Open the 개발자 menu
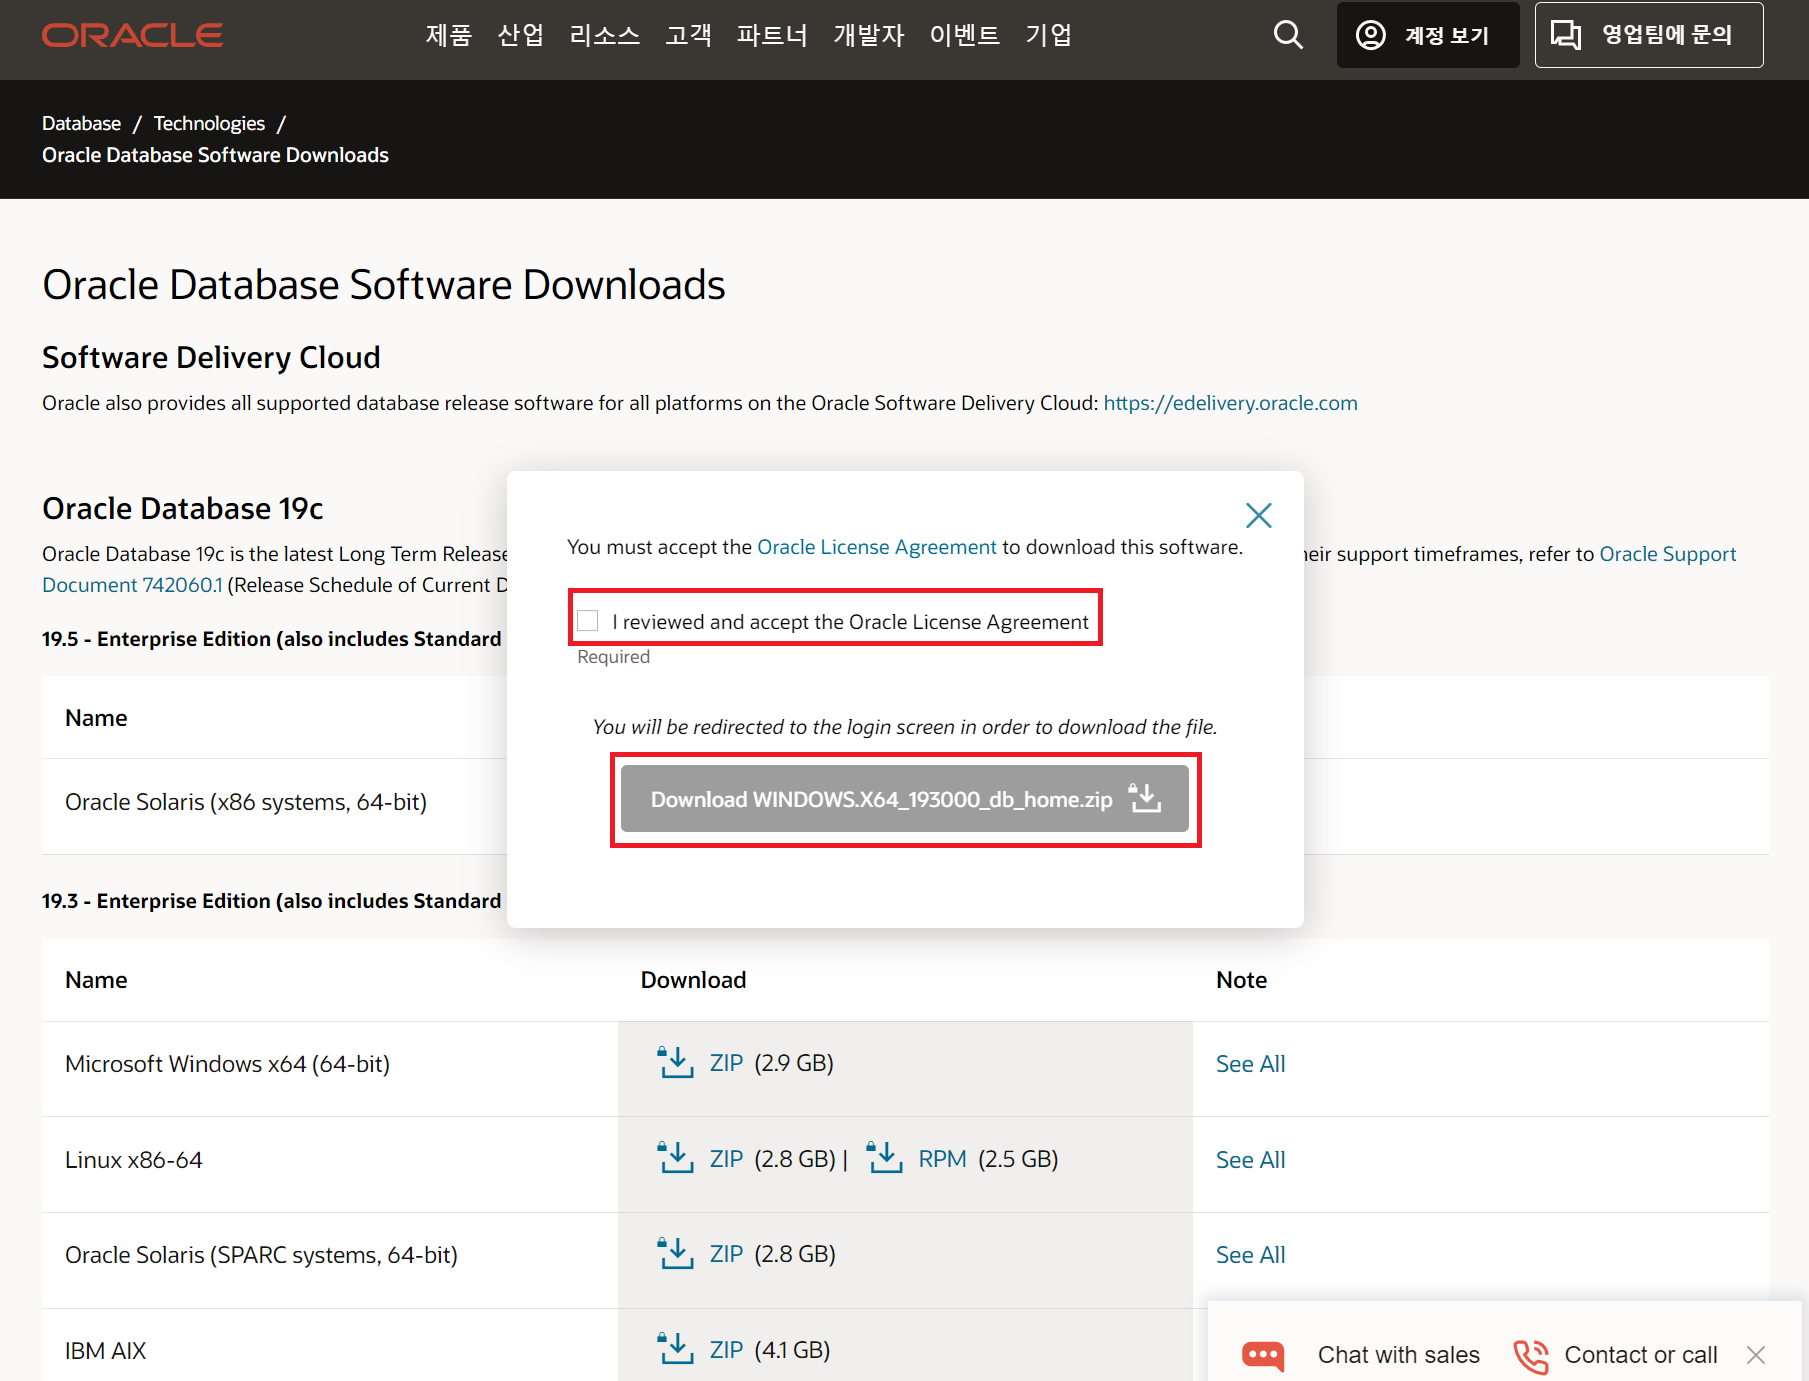This screenshot has height=1381, width=1809. [868, 35]
